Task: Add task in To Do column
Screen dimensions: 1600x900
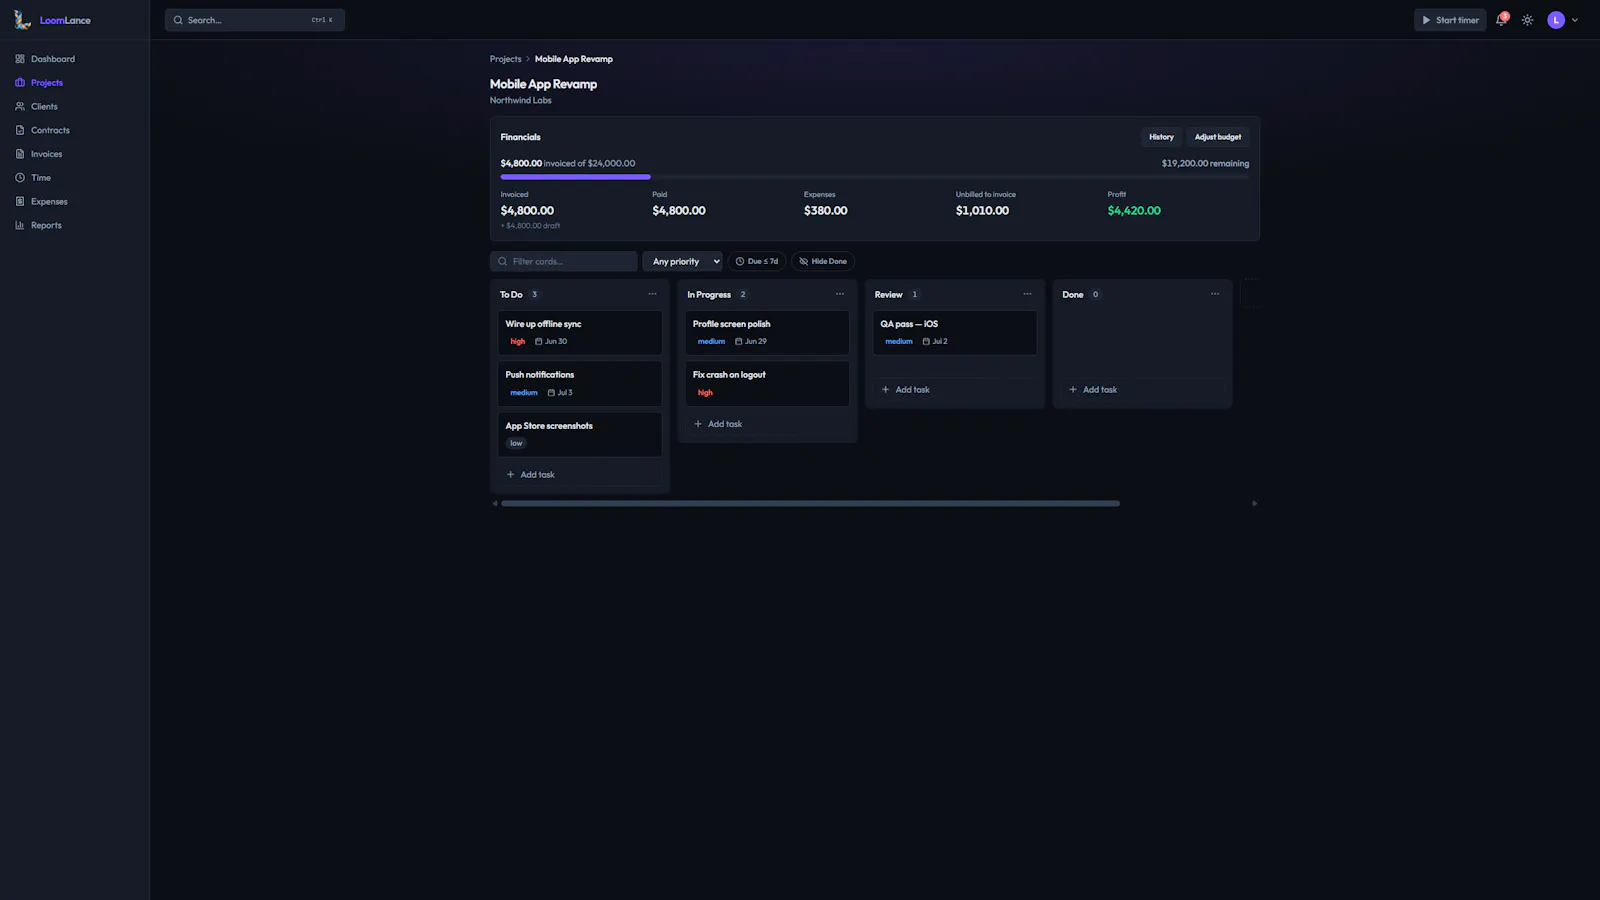Action: (x=580, y=475)
